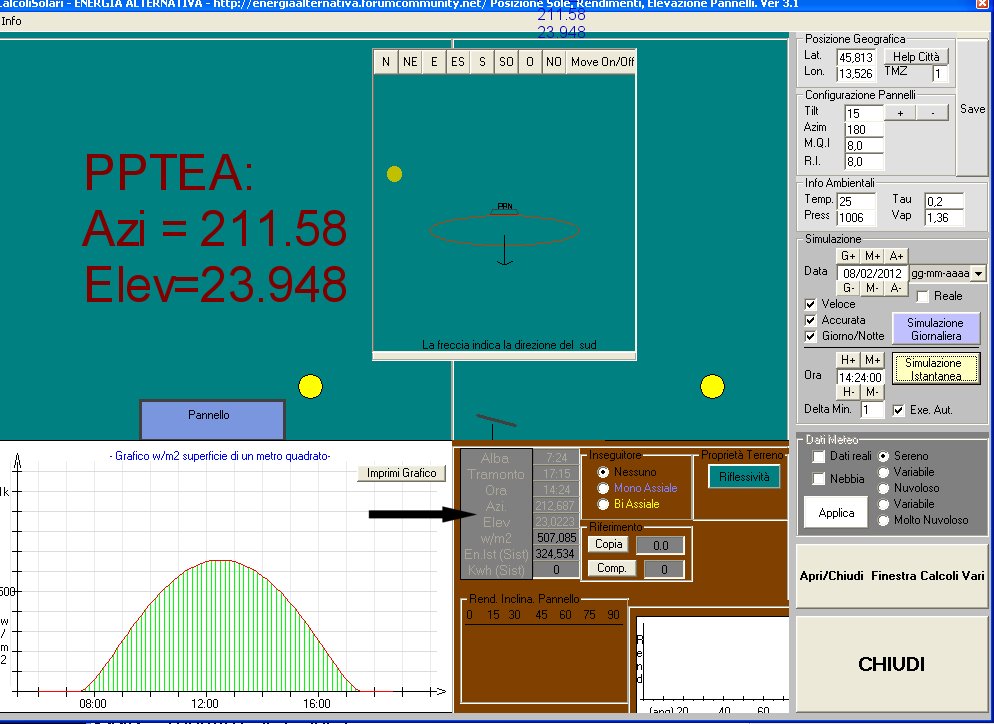The image size is (994, 724).
Task: Select the S compass direction button
Action: coord(482,61)
